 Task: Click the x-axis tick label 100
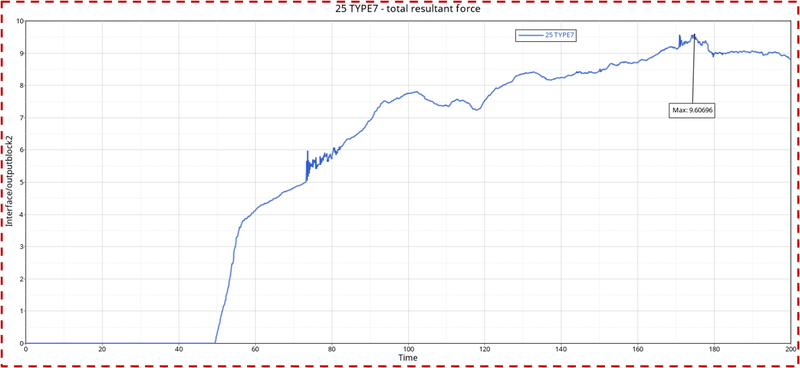tap(408, 349)
